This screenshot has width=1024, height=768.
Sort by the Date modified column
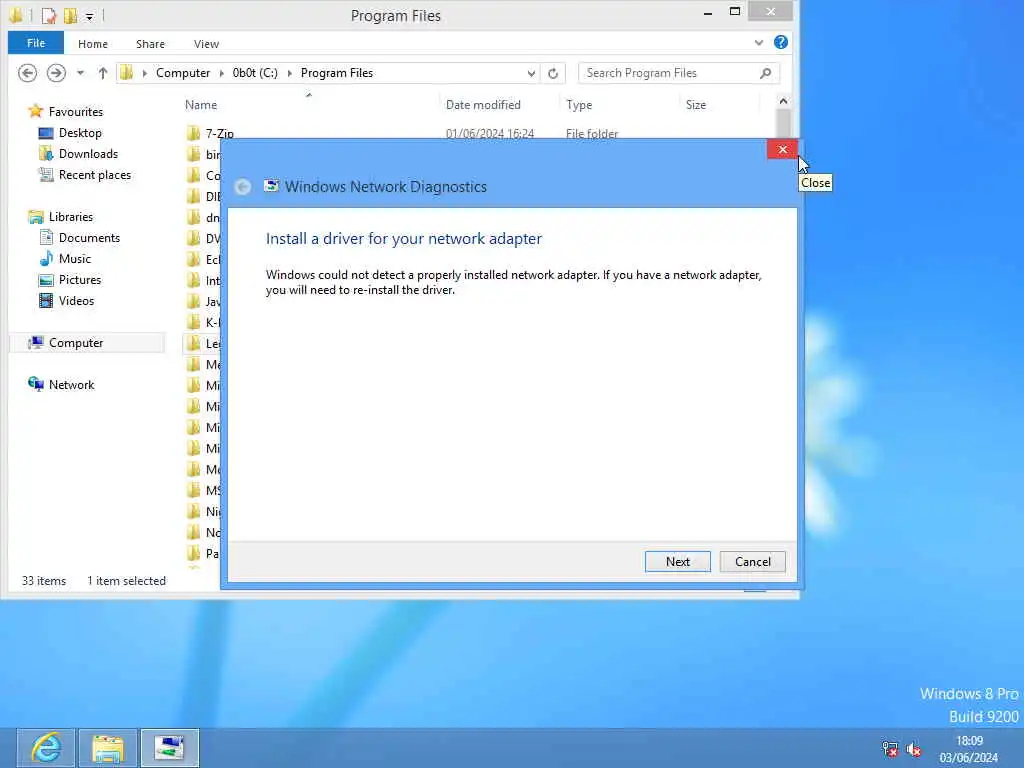[x=483, y=104]
